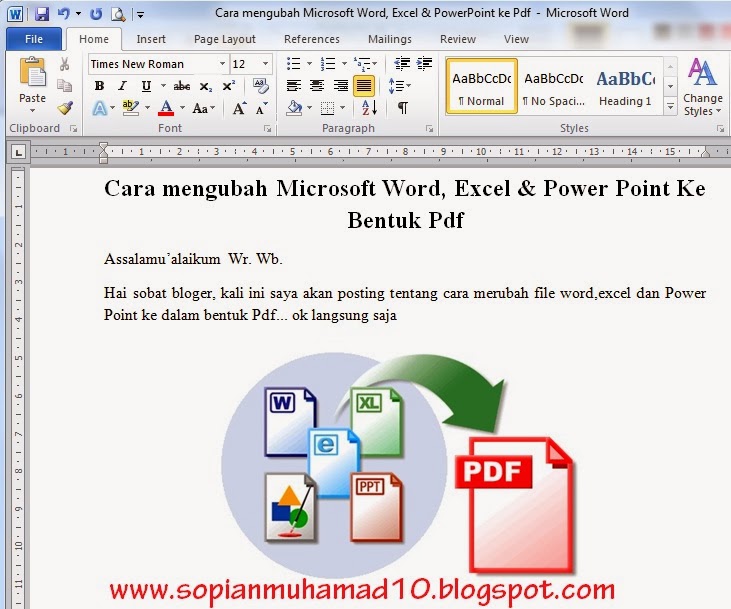Click the Sort A-Z icon
Viewport: 731px width, 609px height.
coord(369,108)
